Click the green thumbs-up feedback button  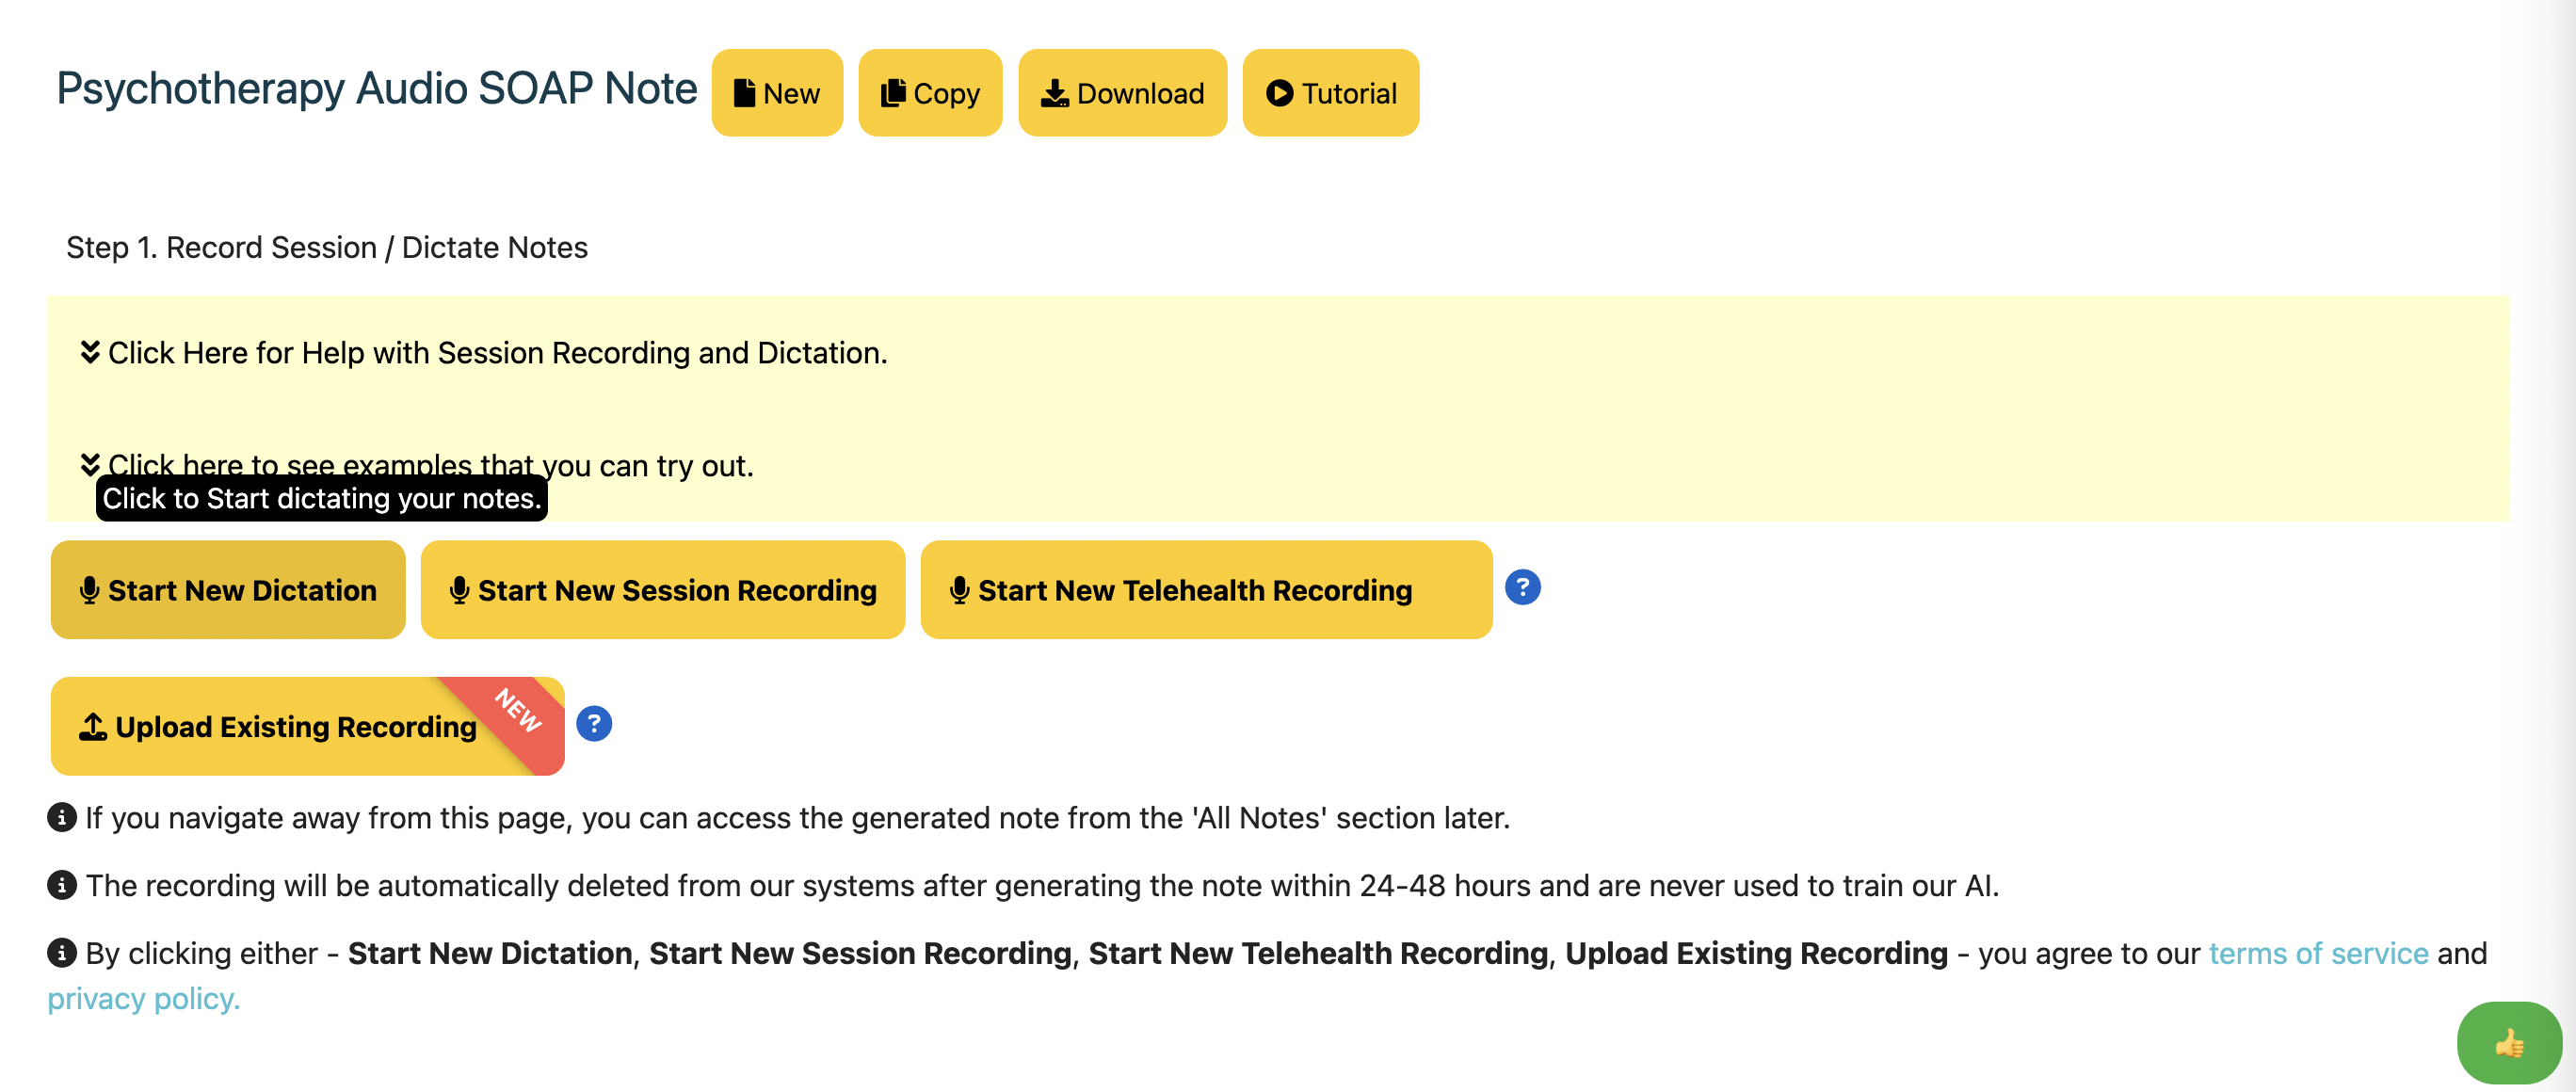[x=2508, y=1044]
